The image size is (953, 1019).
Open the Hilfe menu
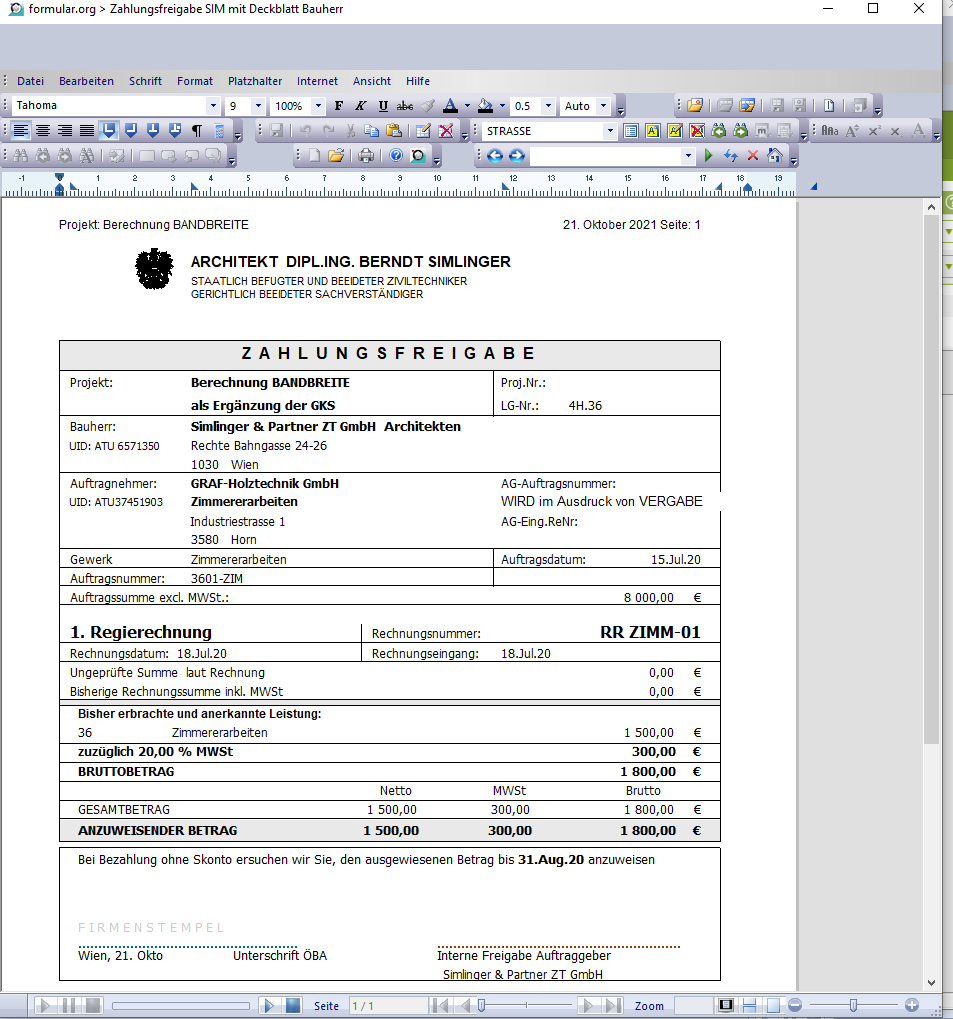pos(418,81)
